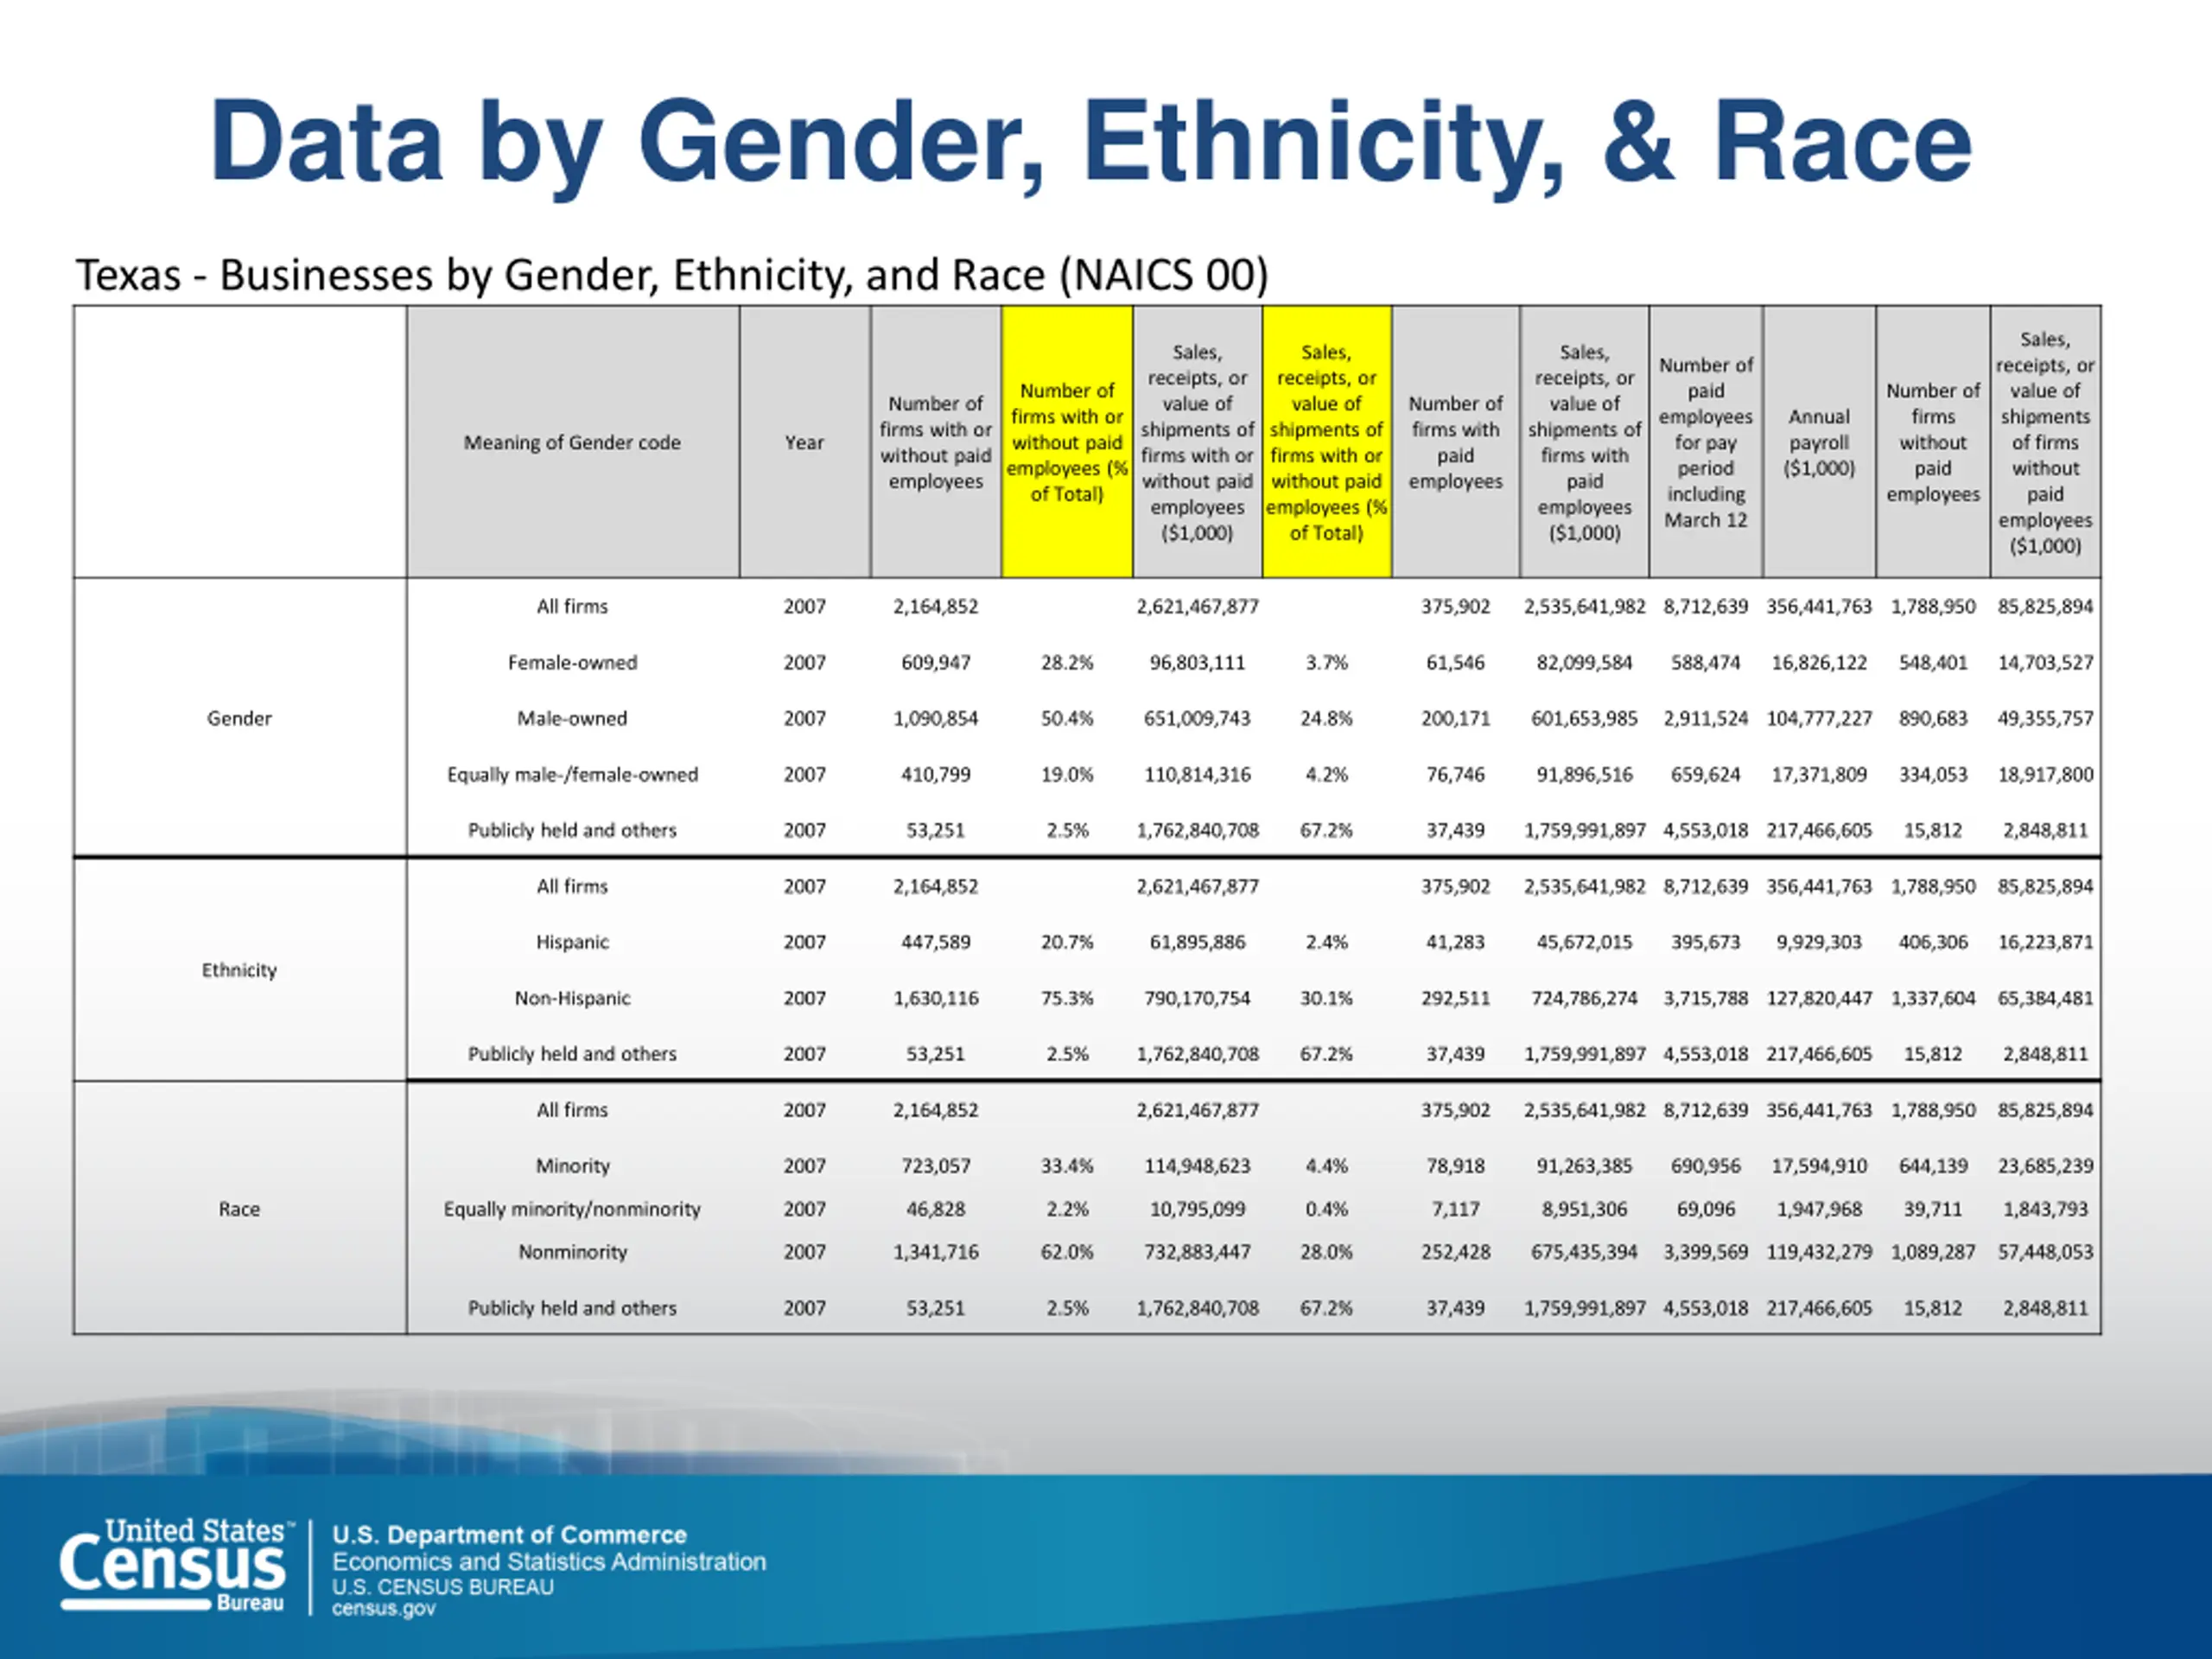Click the 20.7% Hispanic percentage
The height and width of the screenshot is (1659, 2212).
(1067, 942)
